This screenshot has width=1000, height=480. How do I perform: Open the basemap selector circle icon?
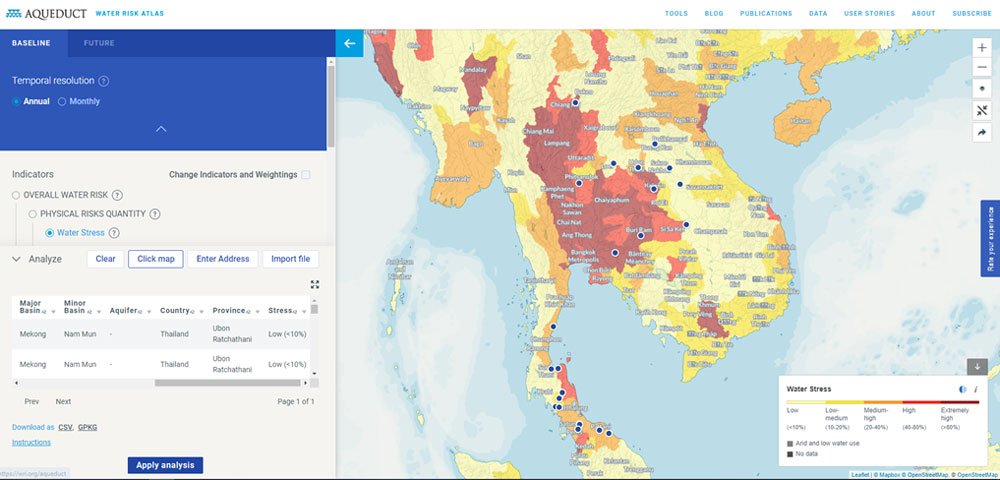(982, 88)
